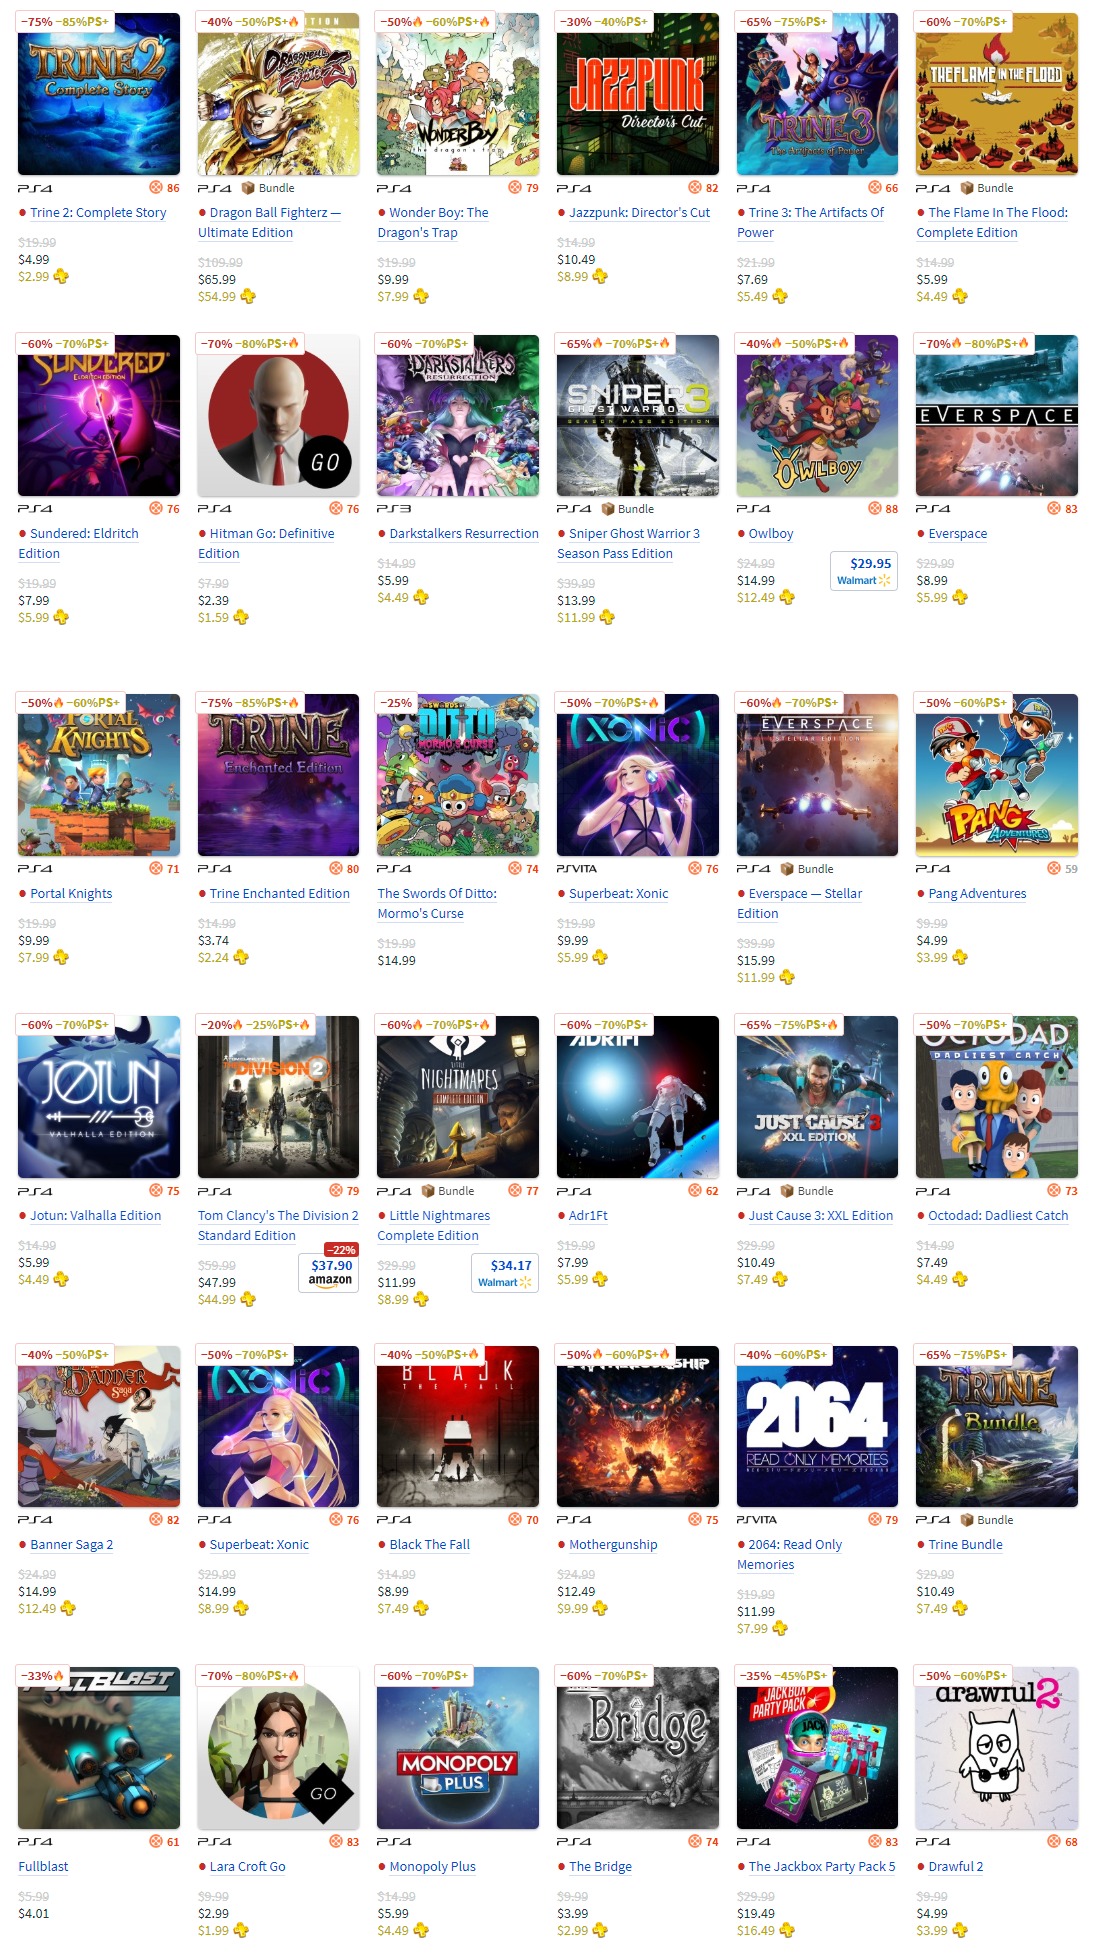
Task: Click the Metacritic 59 badge for Pang Adventures
Action: (1064, 869)
